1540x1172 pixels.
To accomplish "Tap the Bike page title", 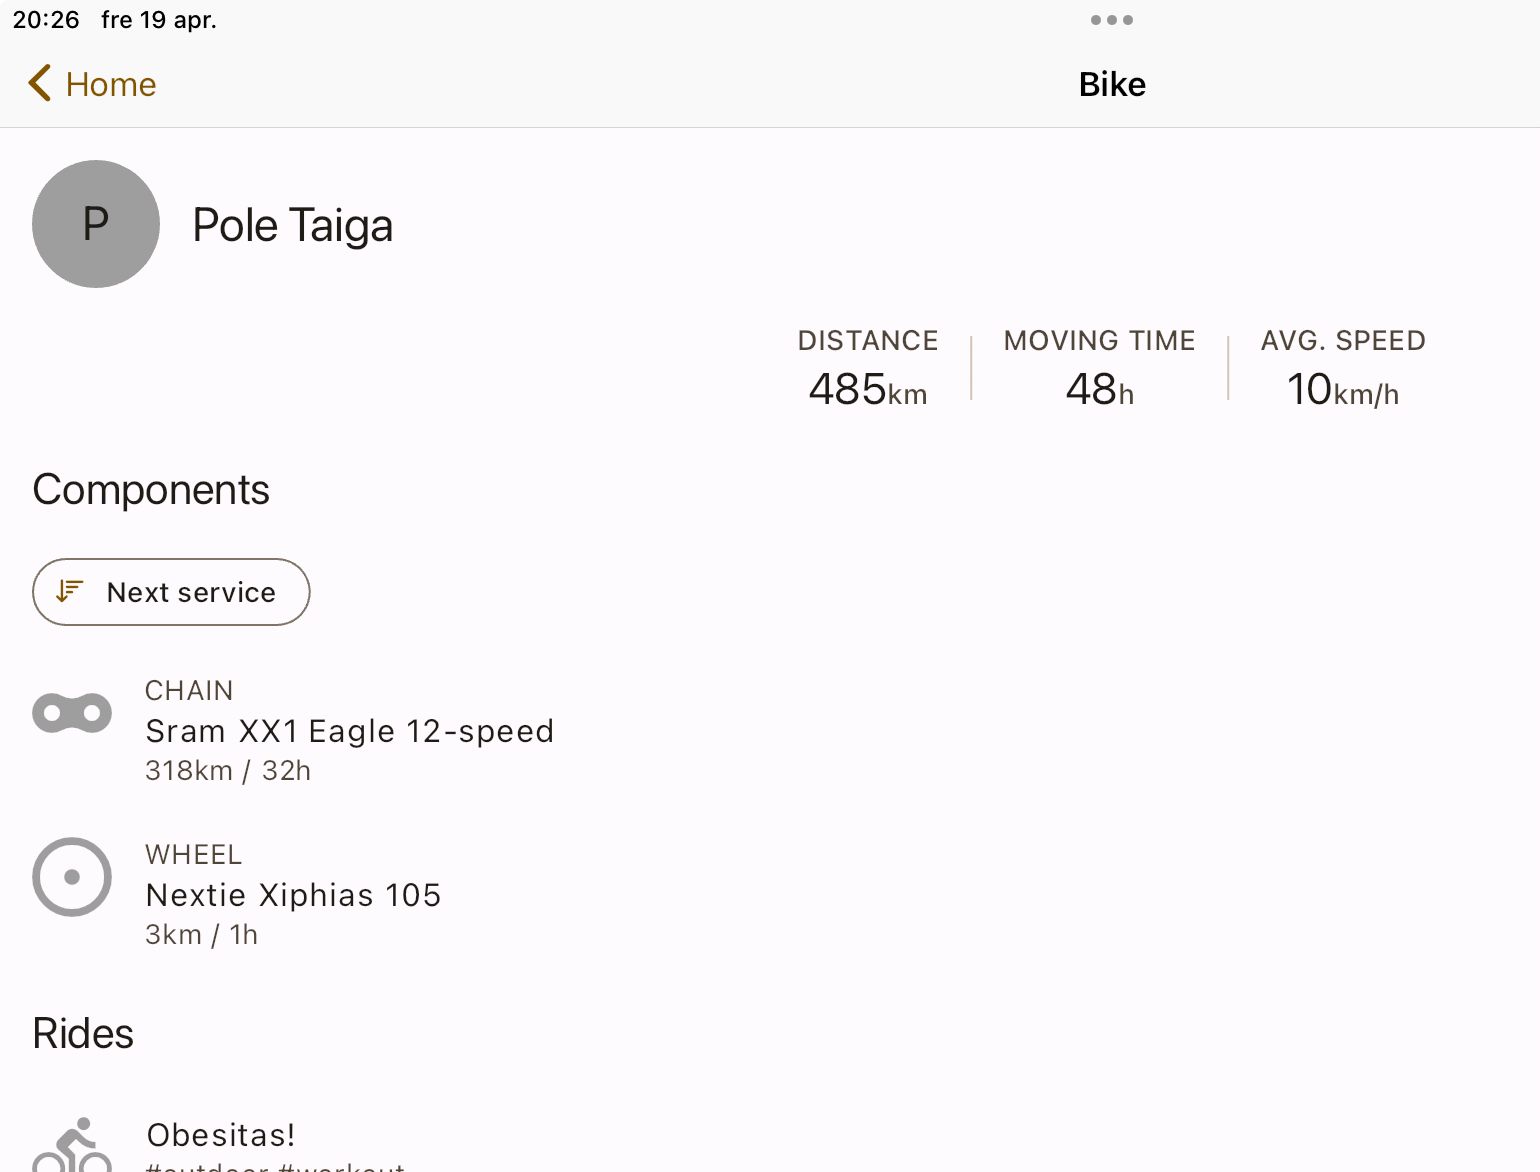I will tap(1112, 85).
